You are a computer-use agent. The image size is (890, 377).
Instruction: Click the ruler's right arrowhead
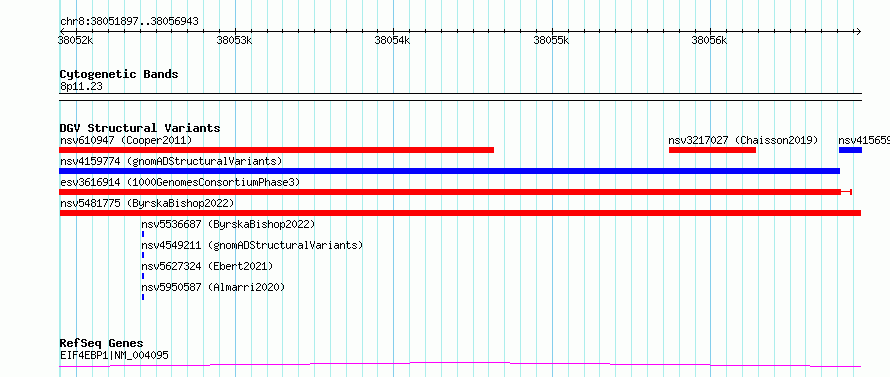click(x=858, y=31)
